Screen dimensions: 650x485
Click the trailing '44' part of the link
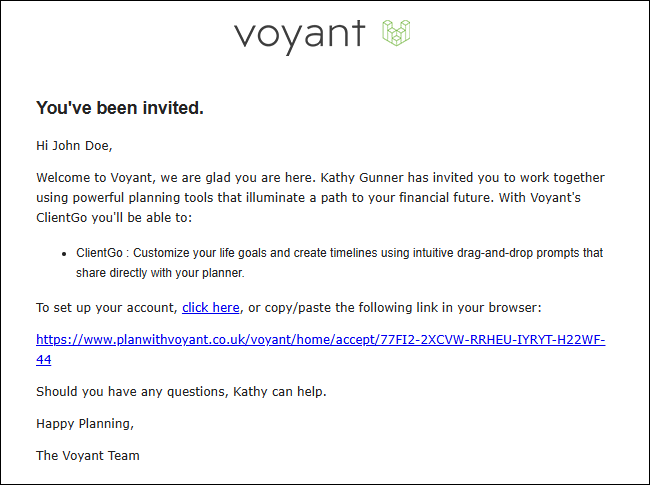pos(44,359)
